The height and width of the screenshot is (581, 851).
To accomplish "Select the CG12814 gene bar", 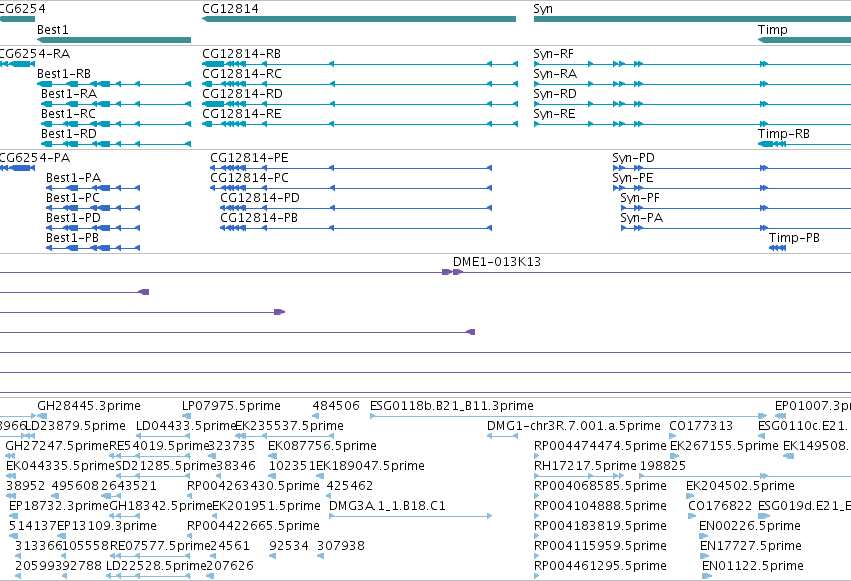I will (359, 19).
